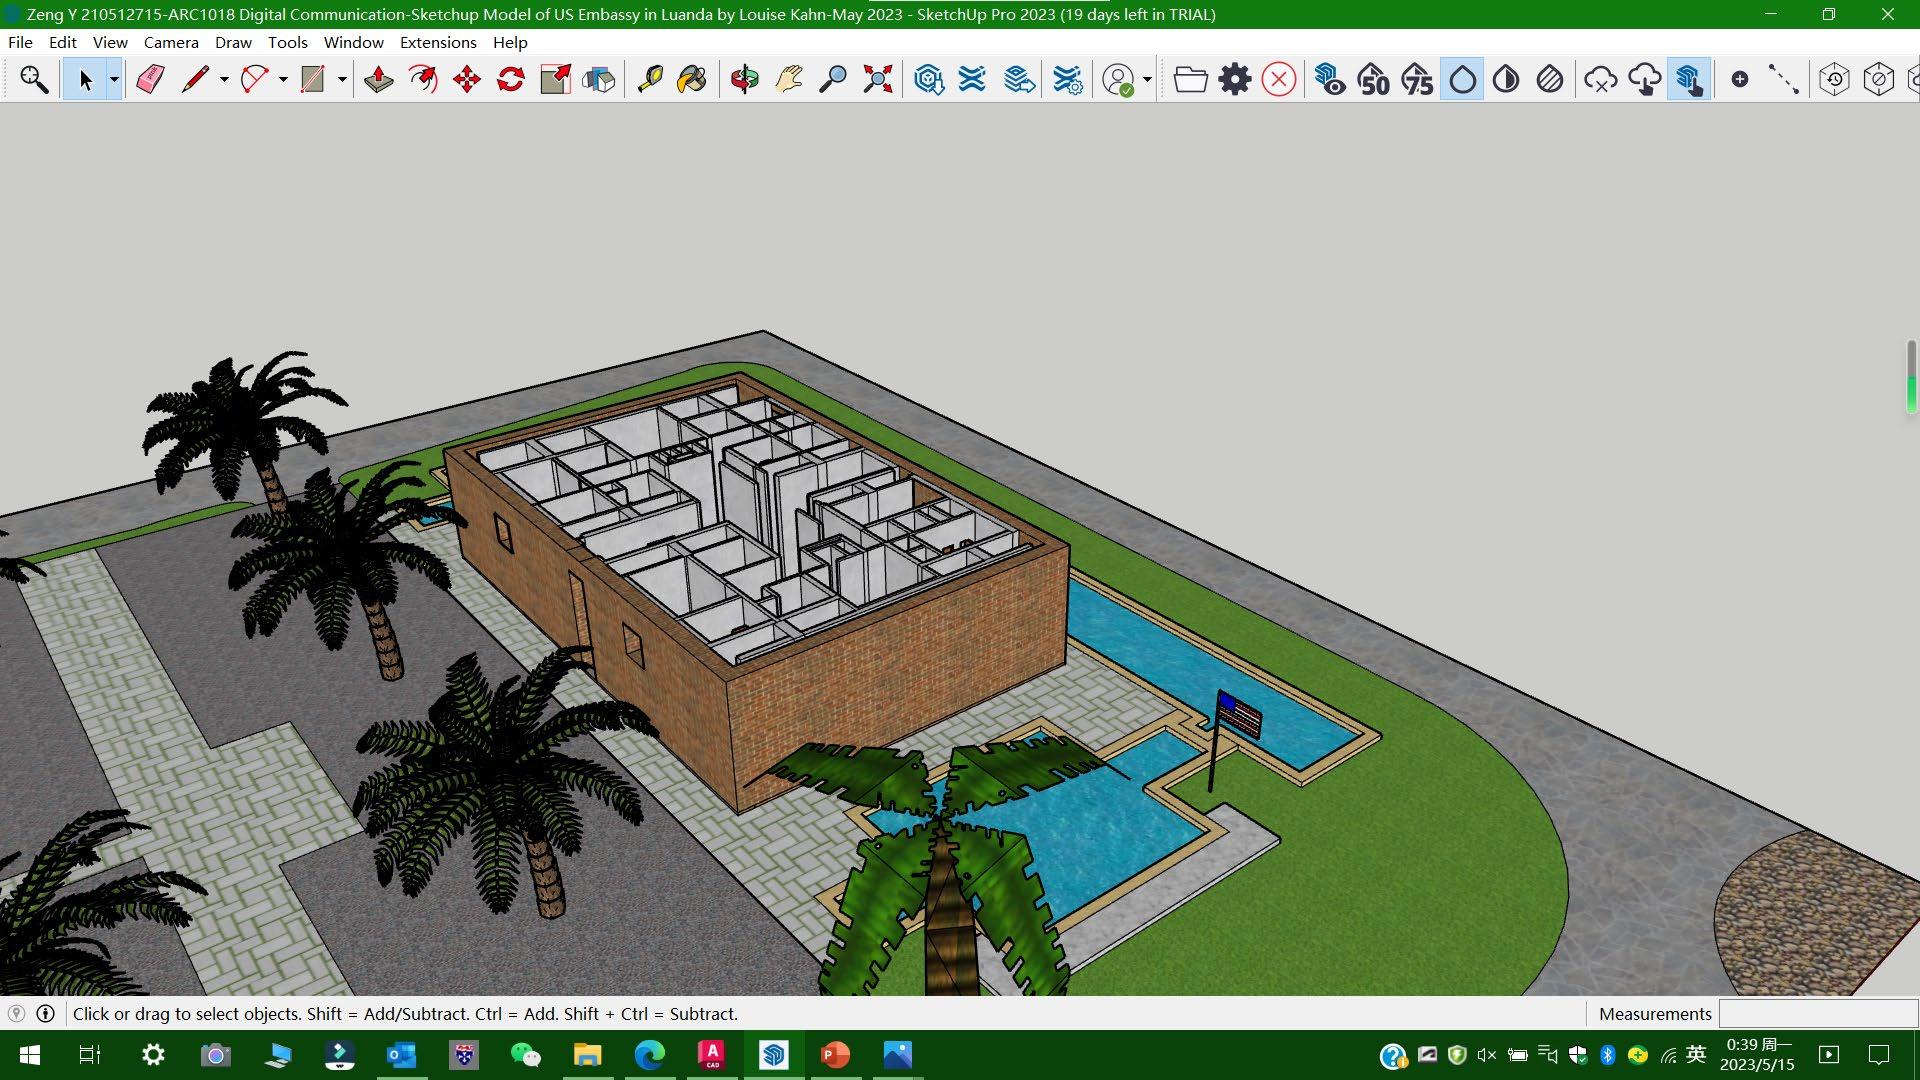Click the red circled X cancel button
This screenshot has width=1920, height=1080.
(x=1279, y=79)
